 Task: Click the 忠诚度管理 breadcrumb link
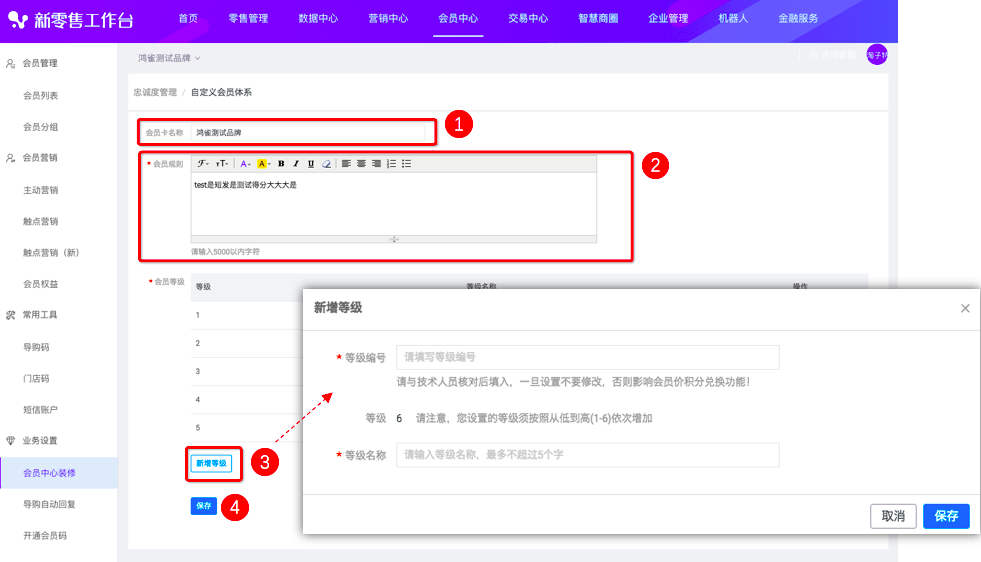point(155,92)
